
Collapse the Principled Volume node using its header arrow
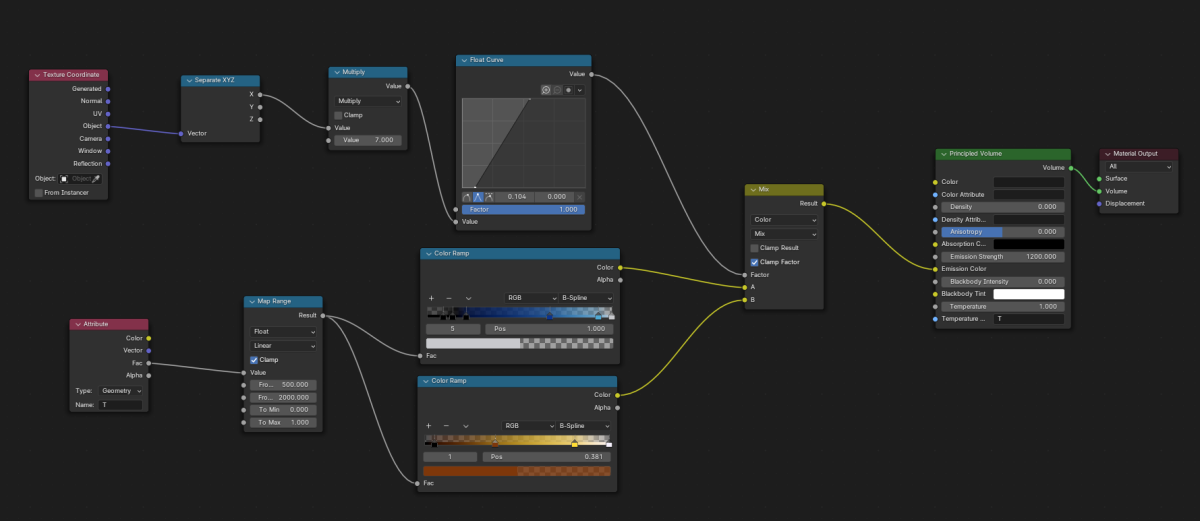pyautogui.click(x=941, y=154)
